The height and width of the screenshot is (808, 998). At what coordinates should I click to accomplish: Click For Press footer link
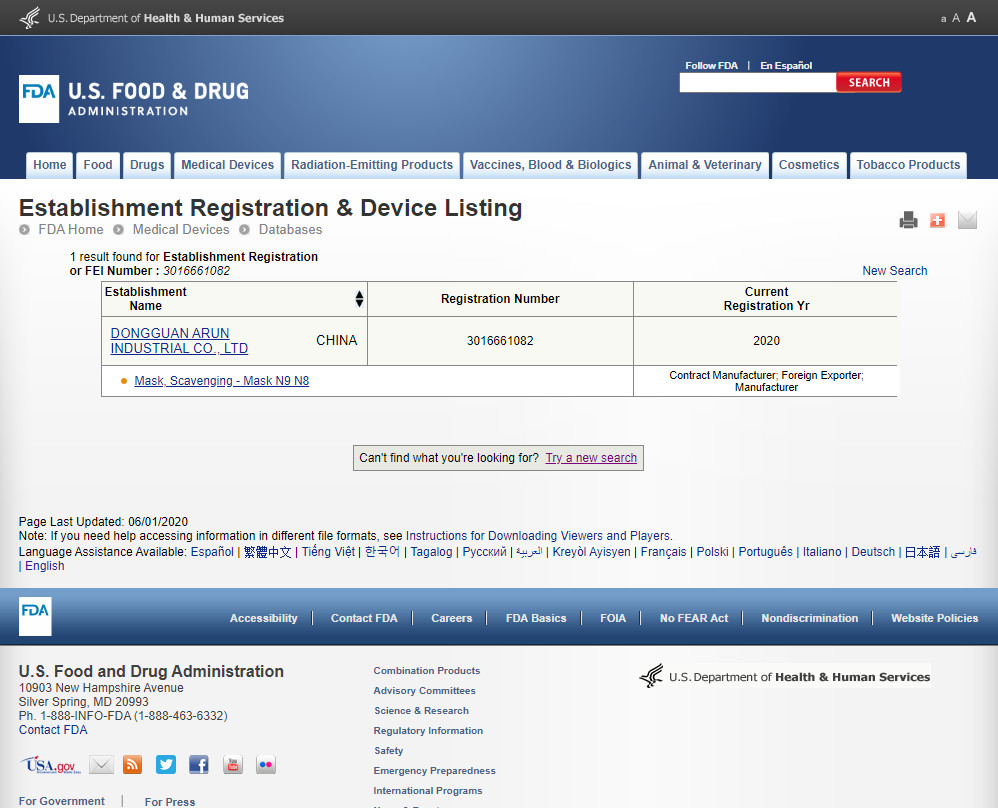[x=169, y=802]
